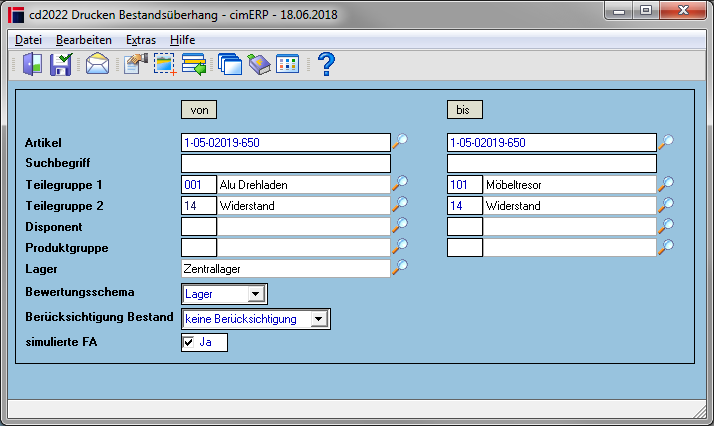Click the blue question mark help icon
Viewport: 714px width, 426px height.
[x=326, y=64]
